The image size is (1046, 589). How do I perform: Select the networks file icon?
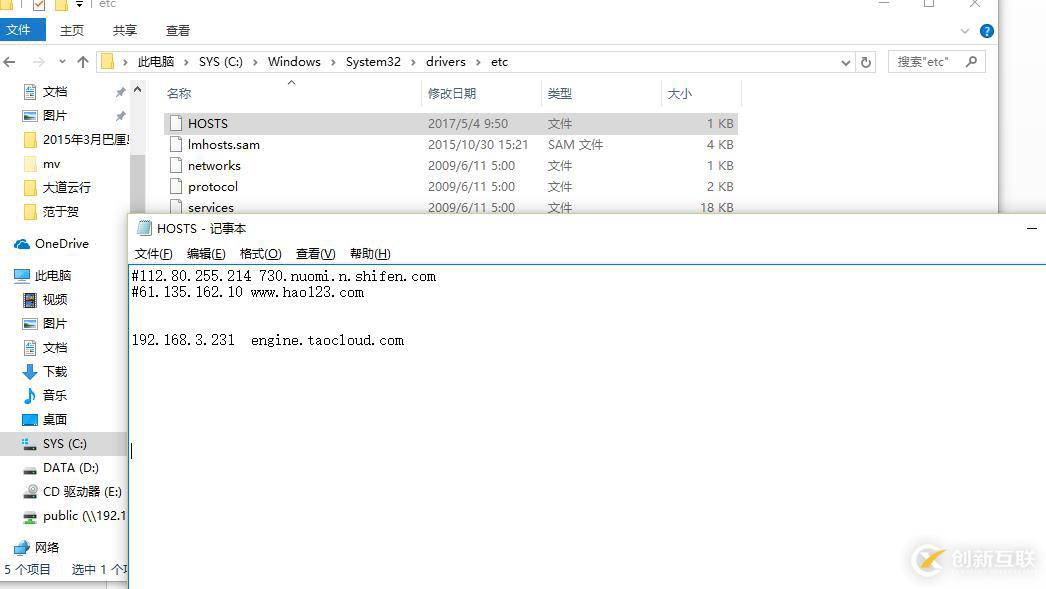pos(175,165)
